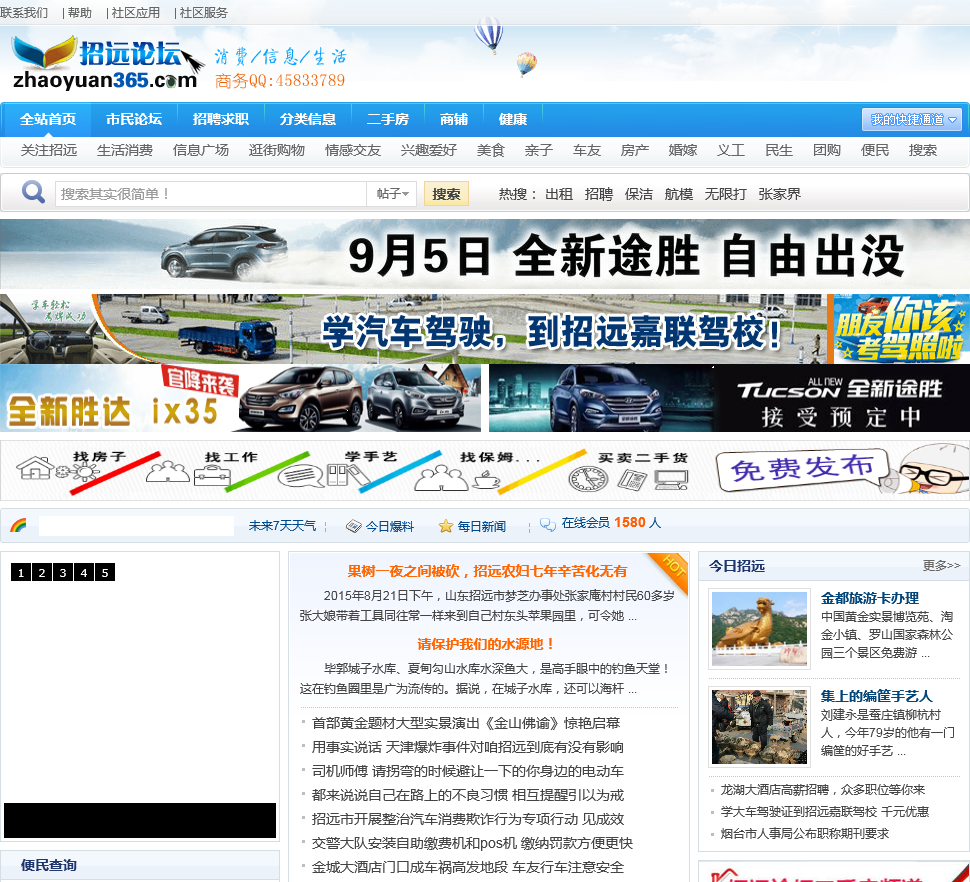Click hot search term 出租
Image resolution: width=970 pixels, height=882 pixels.
[559, 194]
